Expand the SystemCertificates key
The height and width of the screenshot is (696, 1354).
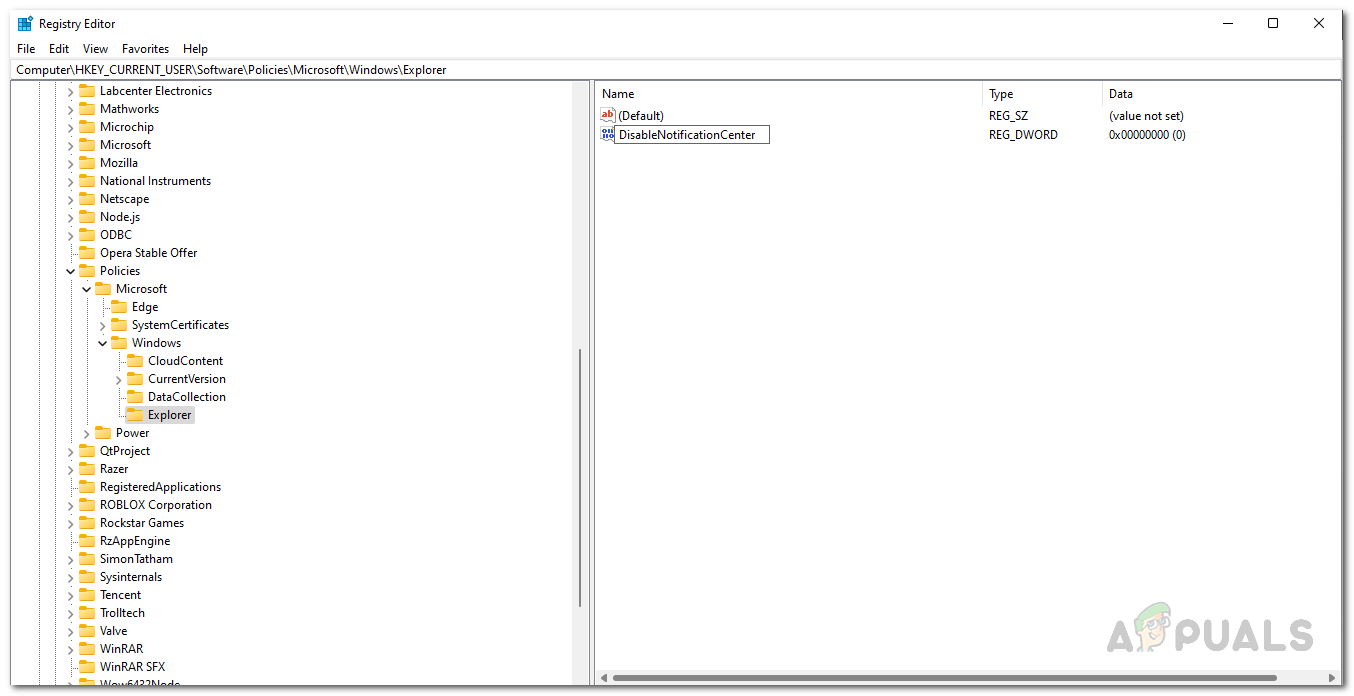tap(102, 325)
